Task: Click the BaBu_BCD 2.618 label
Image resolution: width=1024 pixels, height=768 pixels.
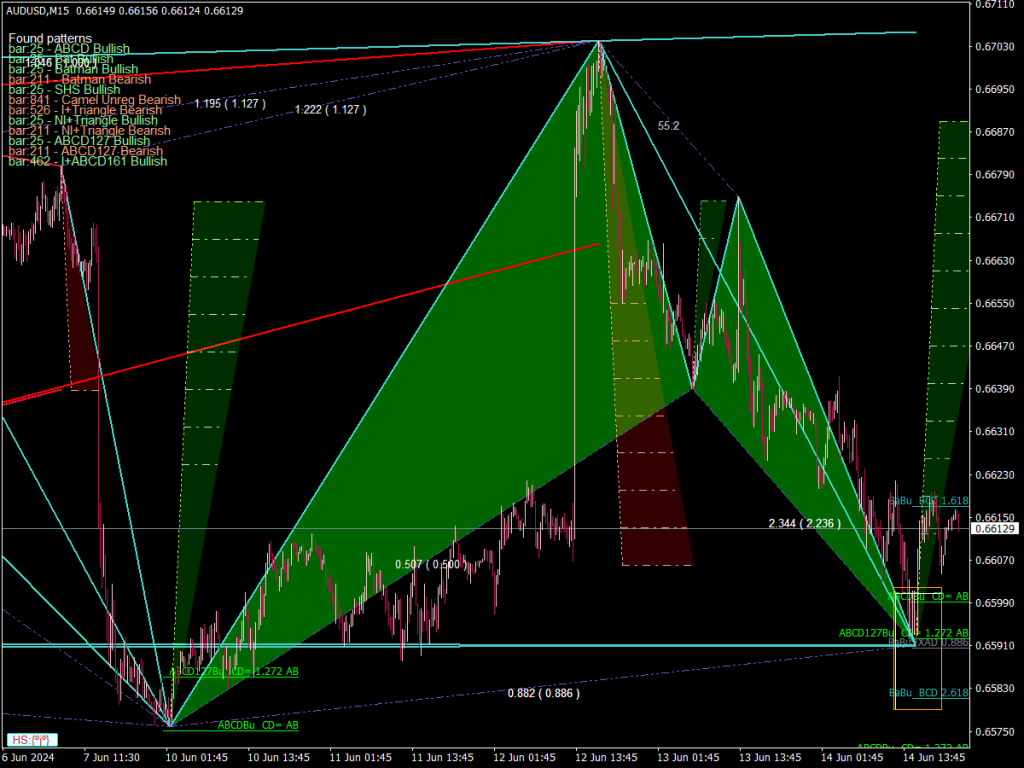Action: (x=927, y=692)
